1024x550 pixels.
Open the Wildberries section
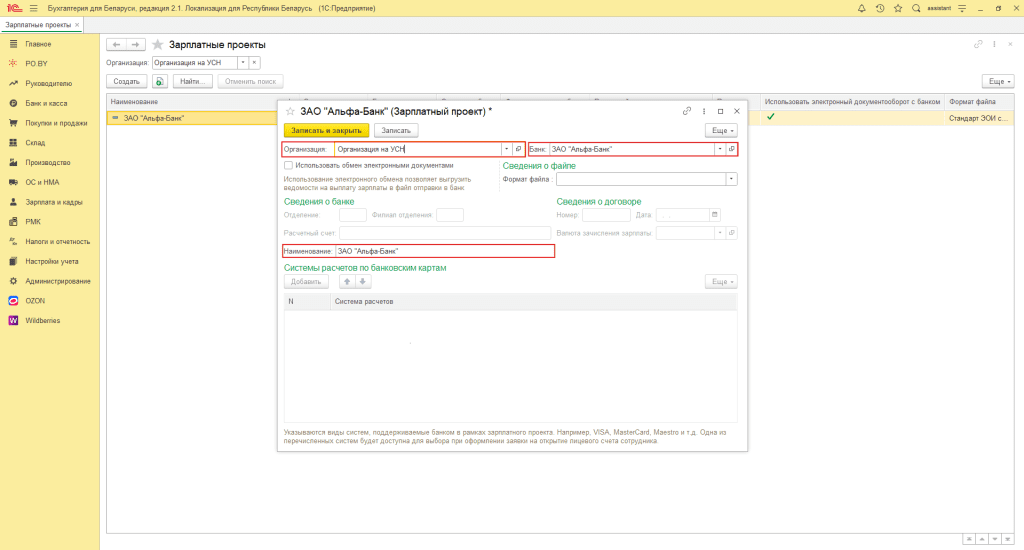pyautogui.click(x=42, y=321)
